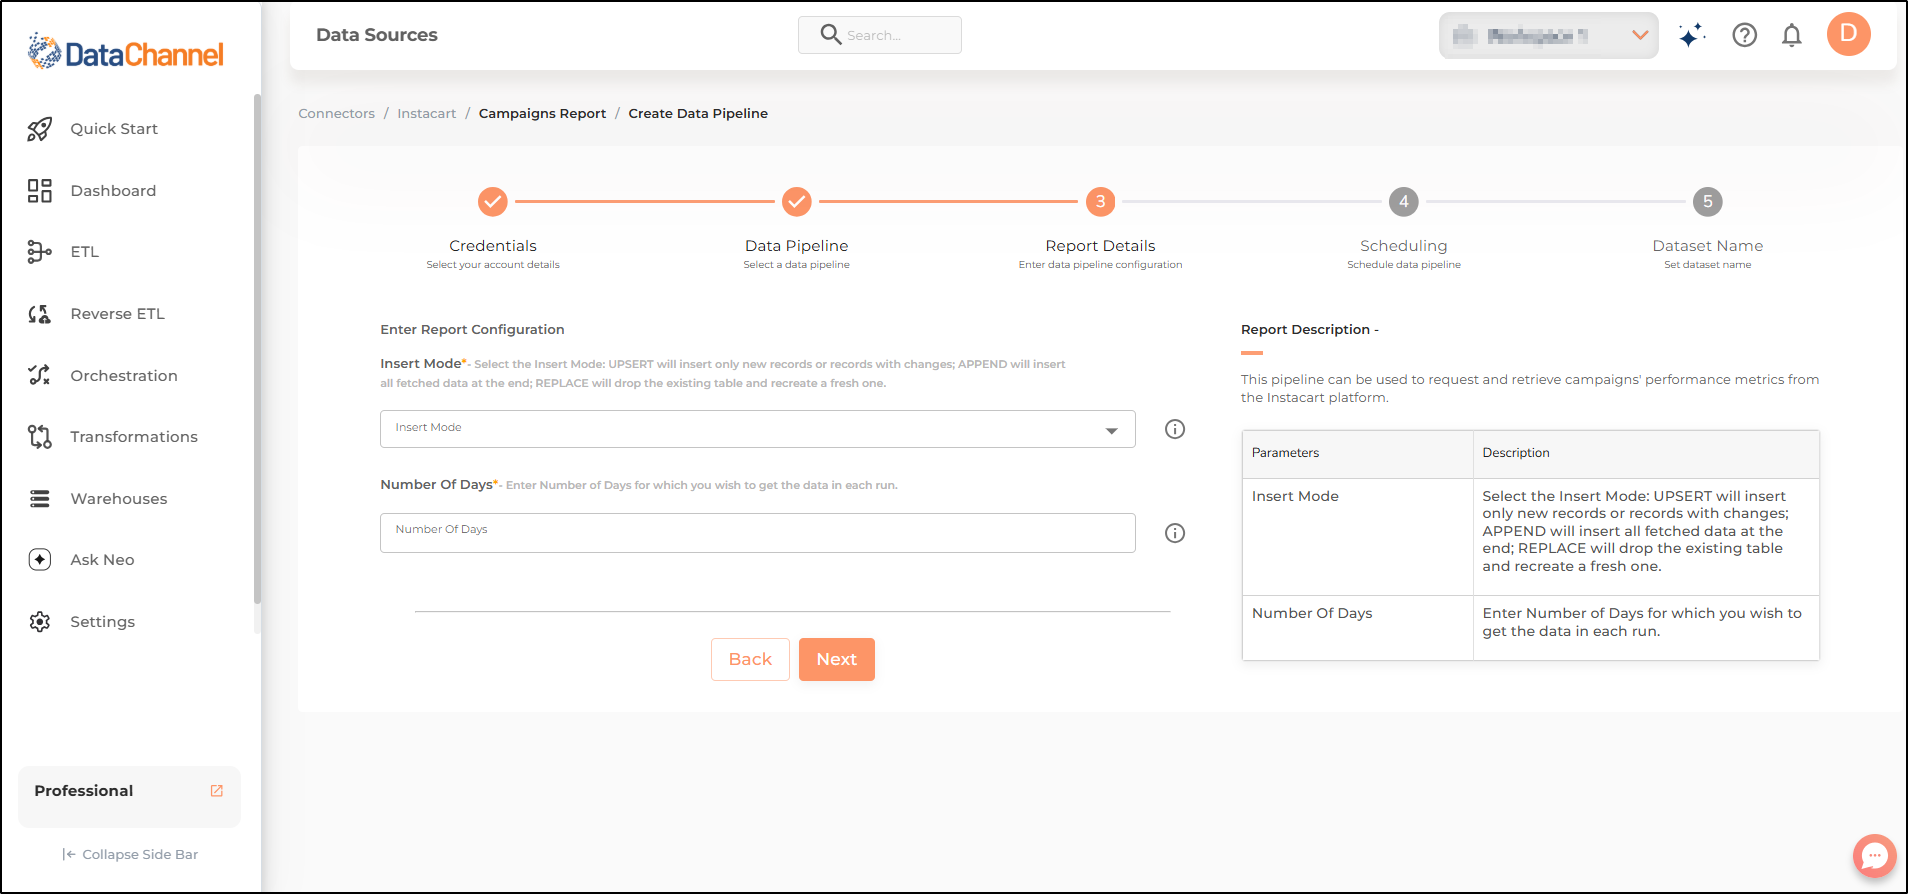Open Dashboard menu item
The image size is (1908, 894).
[113, 191]
